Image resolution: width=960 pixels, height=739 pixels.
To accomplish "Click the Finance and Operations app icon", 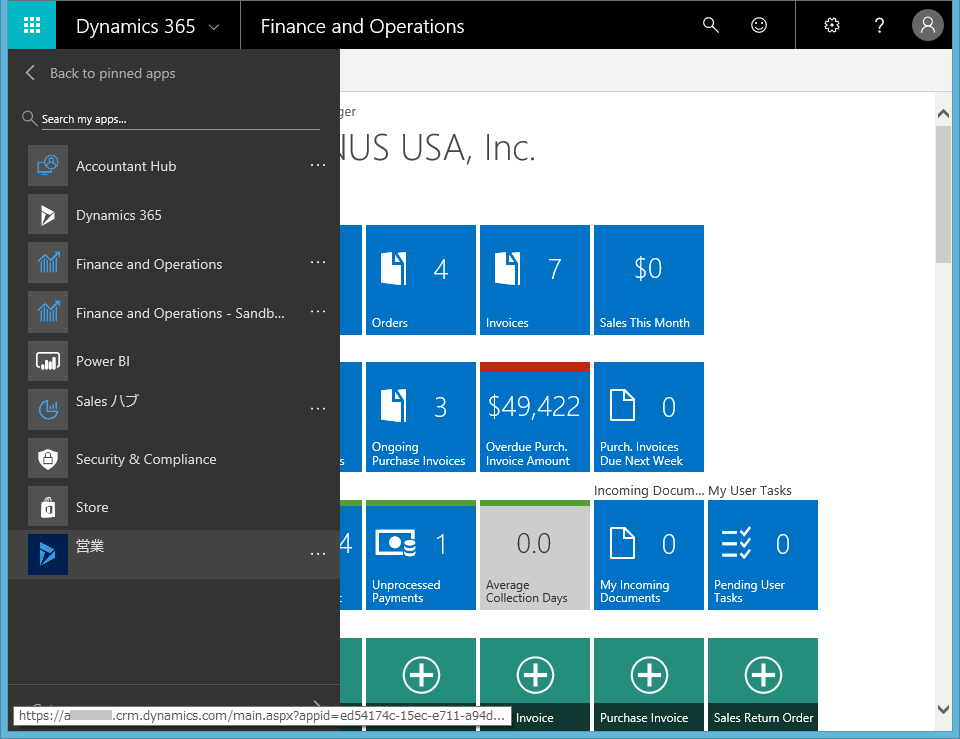I will click(48, 263).
